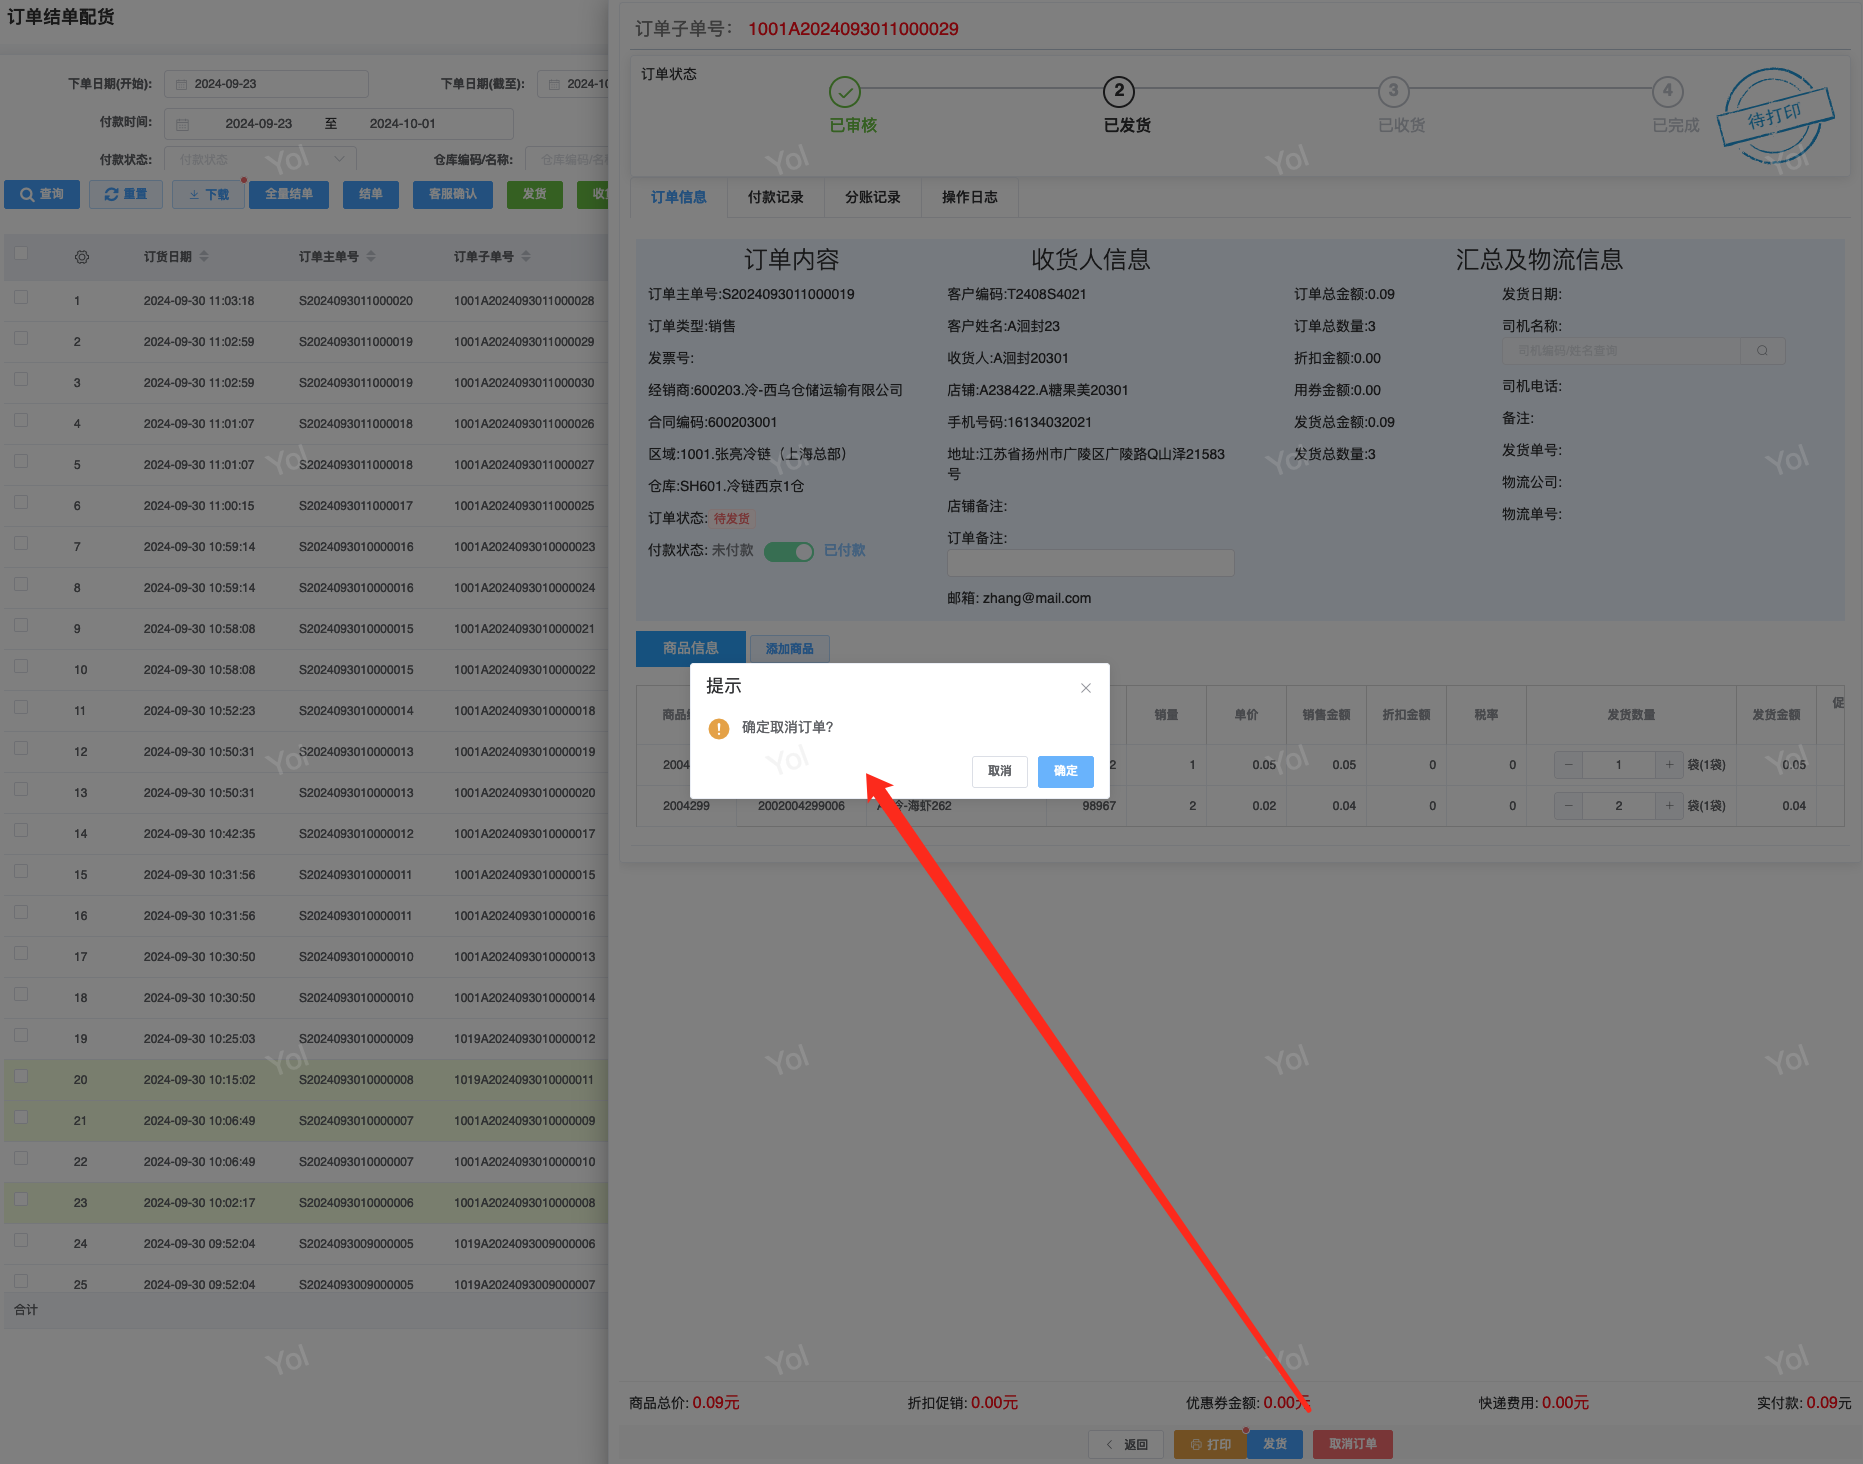Click the 查询 search button

pyautogui.click(x=42, y=194)
